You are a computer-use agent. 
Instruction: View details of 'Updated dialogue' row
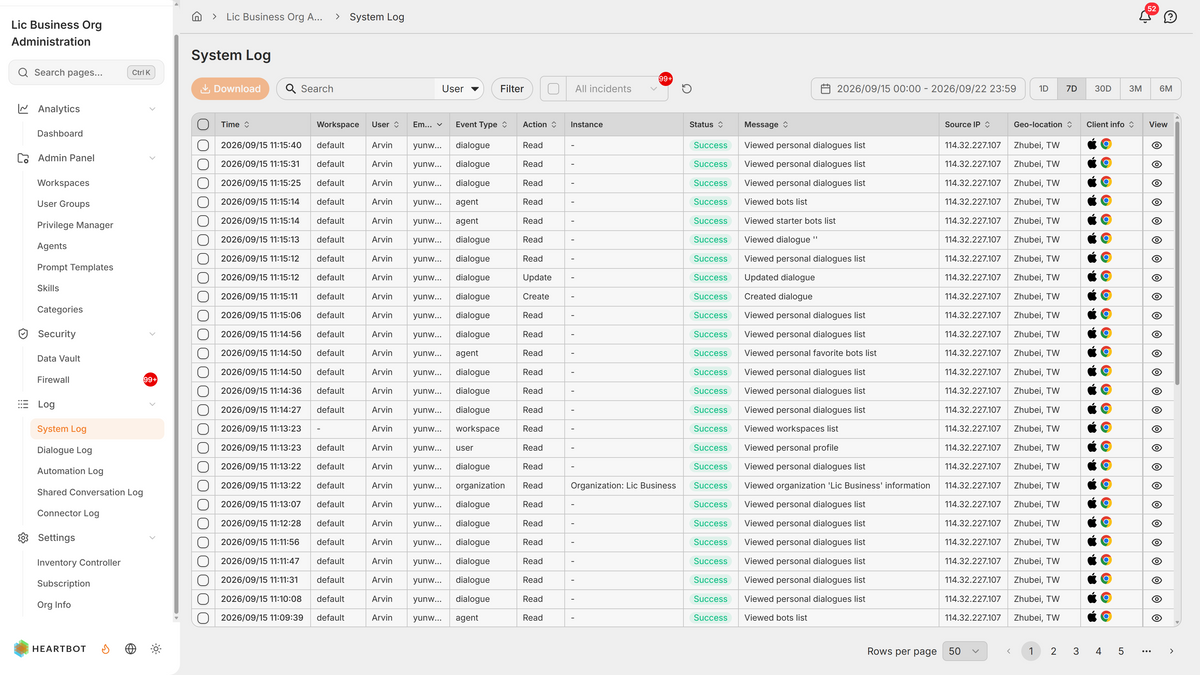[x=1157, y=277]
